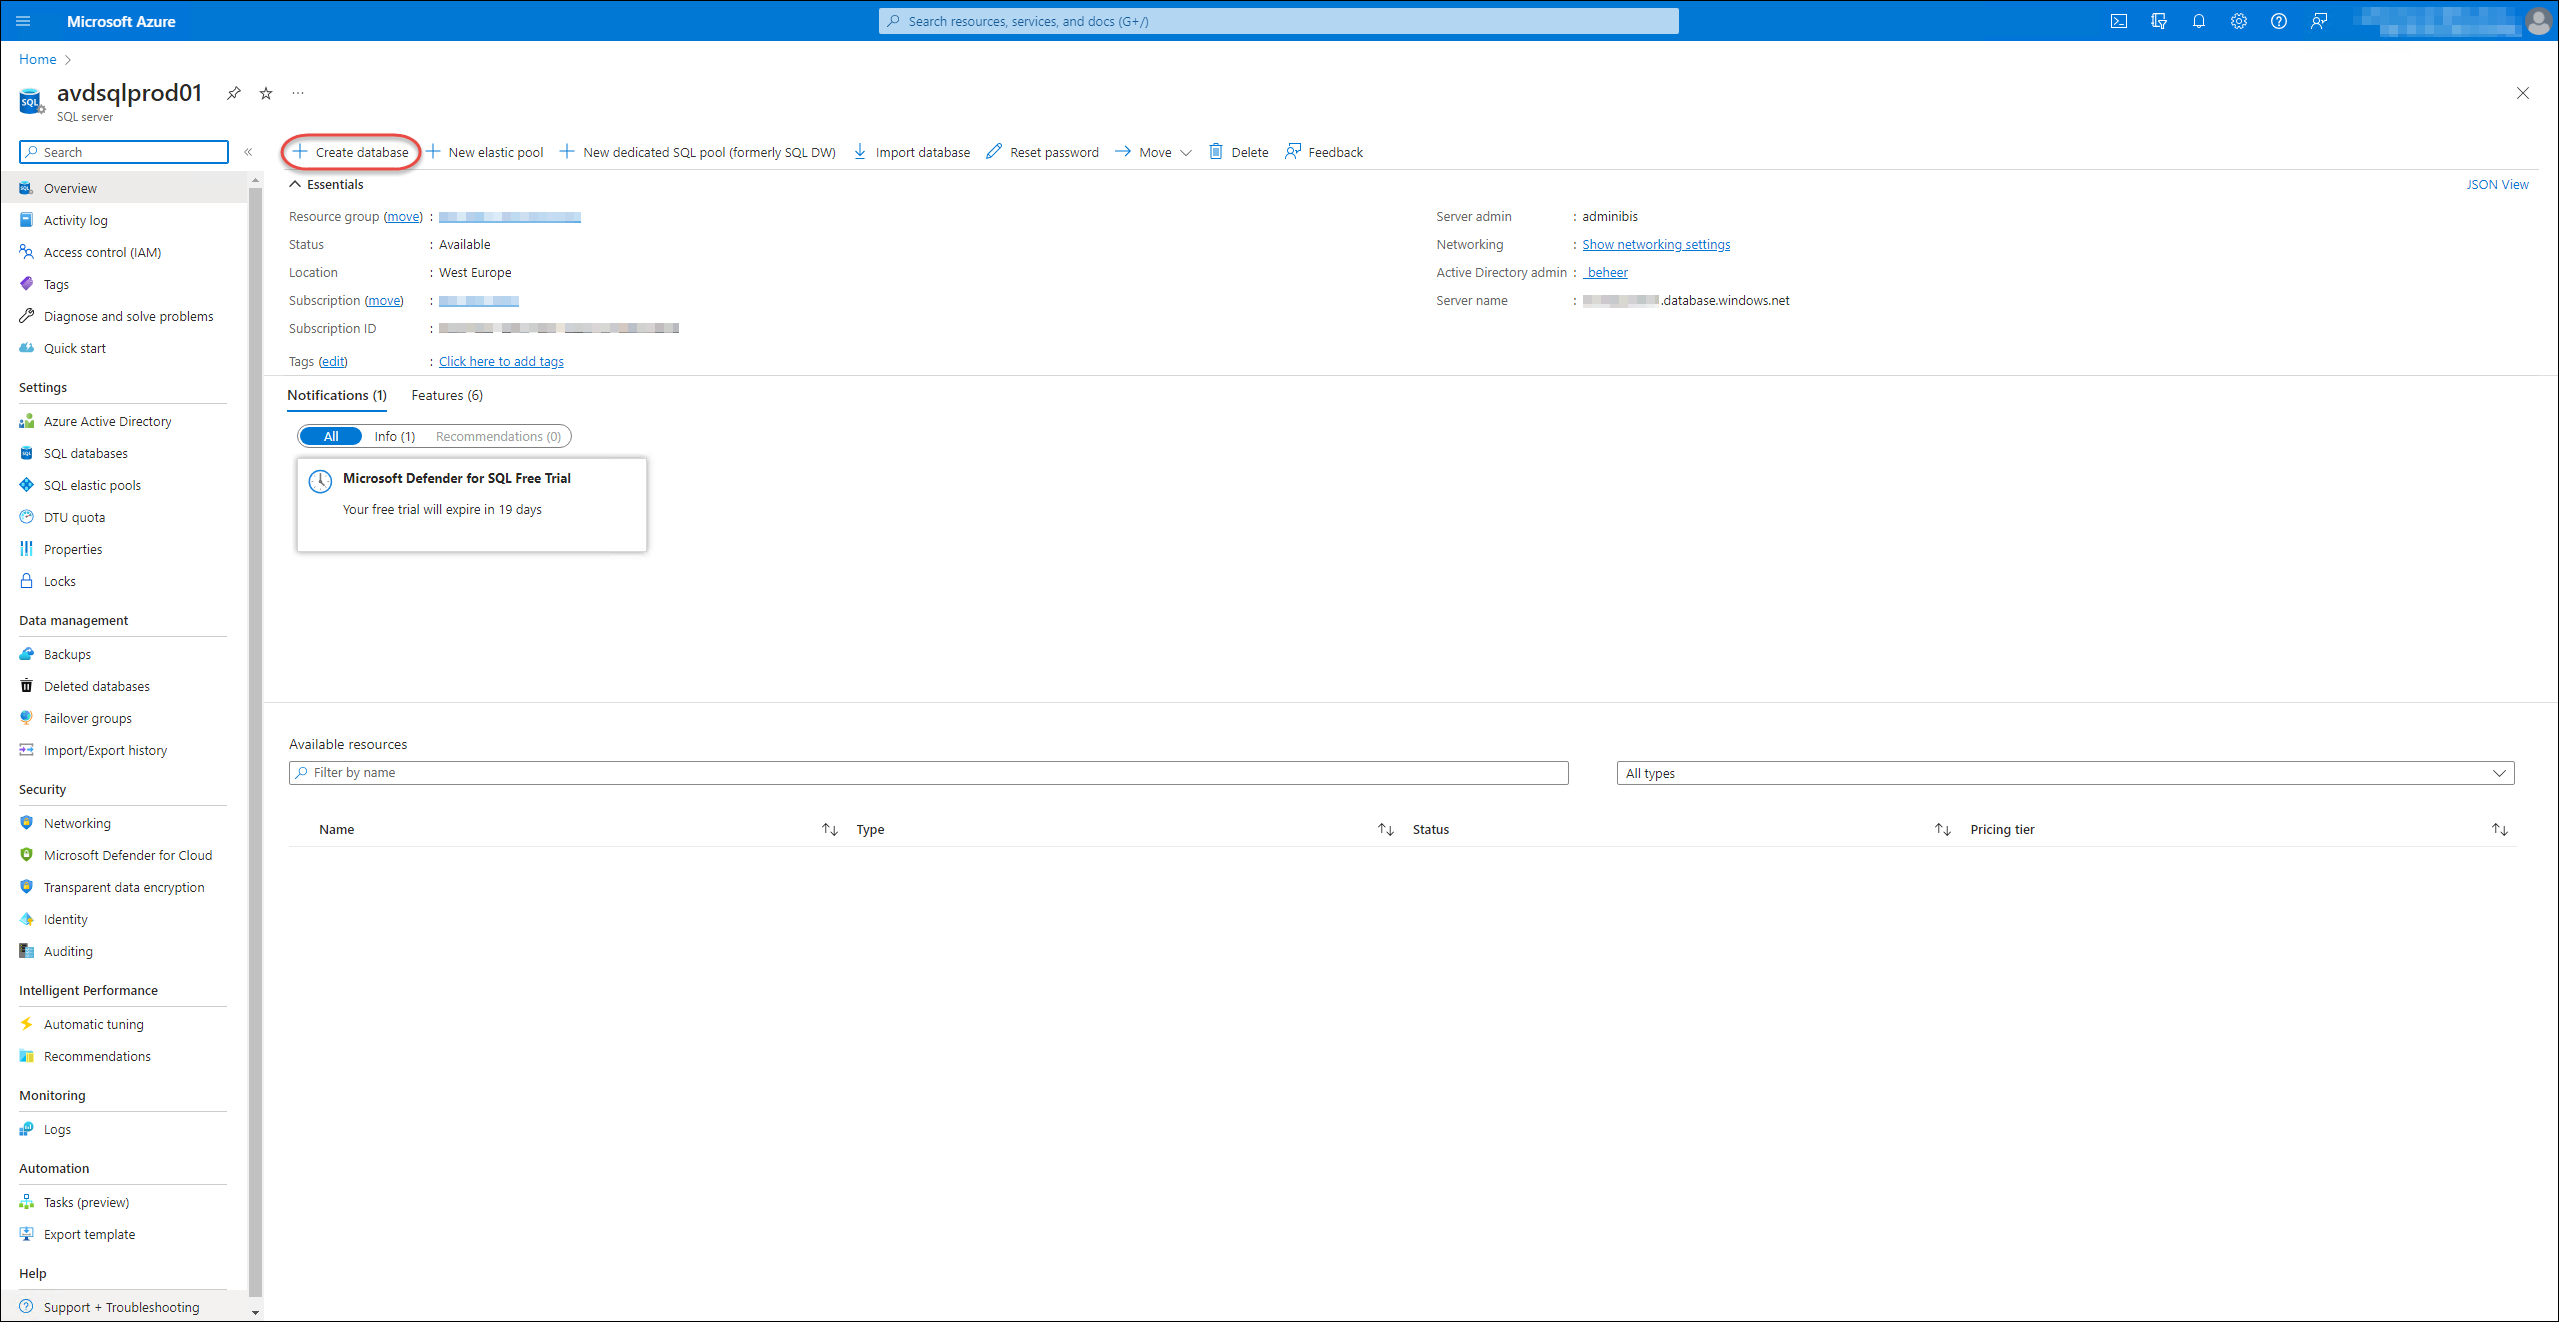Open Microsoft Defender for Cloud
The image size is (2559, 1322).
124,855
